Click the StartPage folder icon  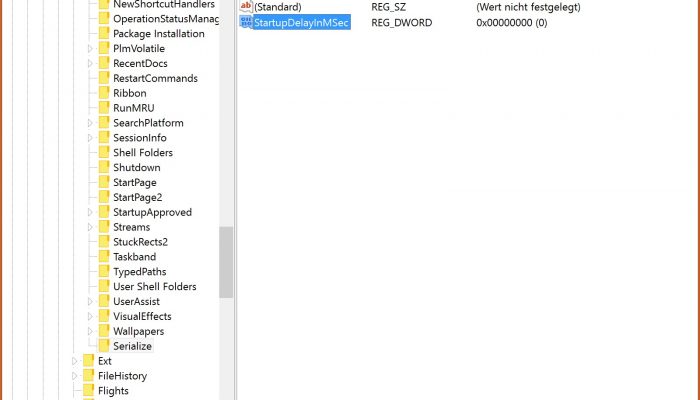104,182
